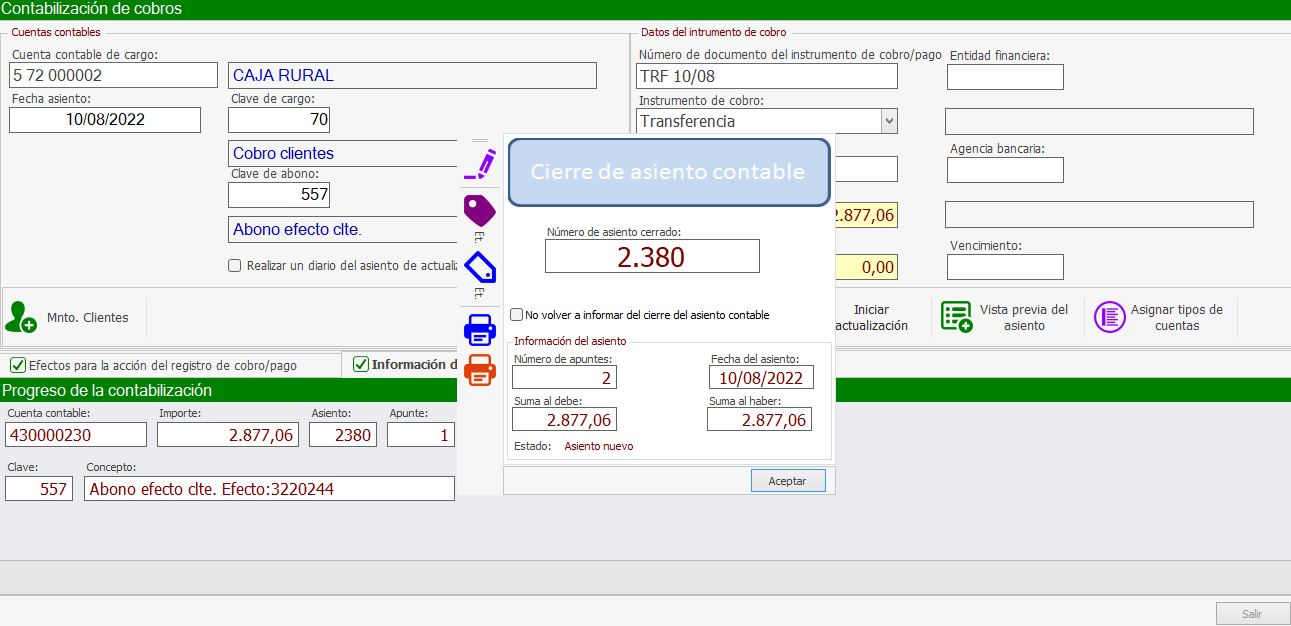Screen dimensions: 1291x626
Task: Check 'No volver a informar del cierre' checkbox
Action: tap(517, 314)
